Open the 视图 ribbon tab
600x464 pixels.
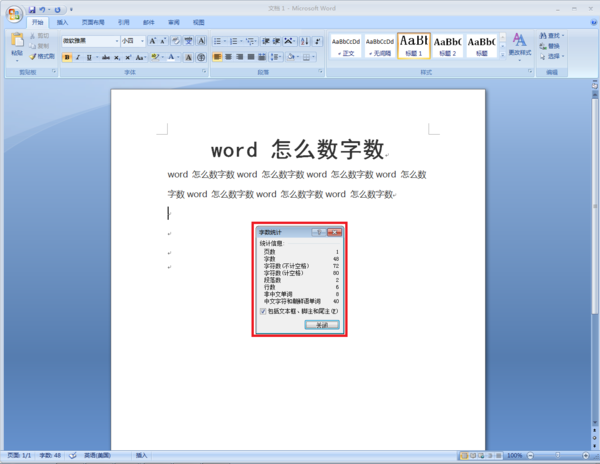[x=199, y=22]
